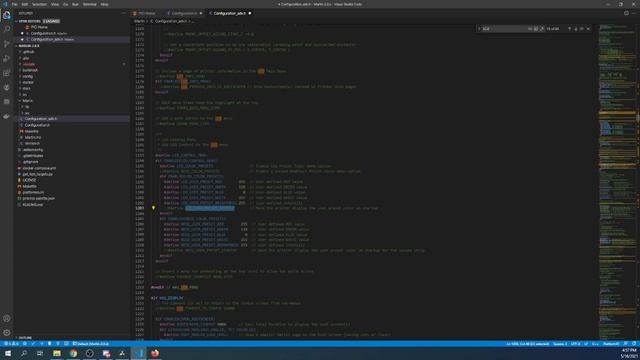
Task: Go to previous match in Find widget
Action: 569,29
